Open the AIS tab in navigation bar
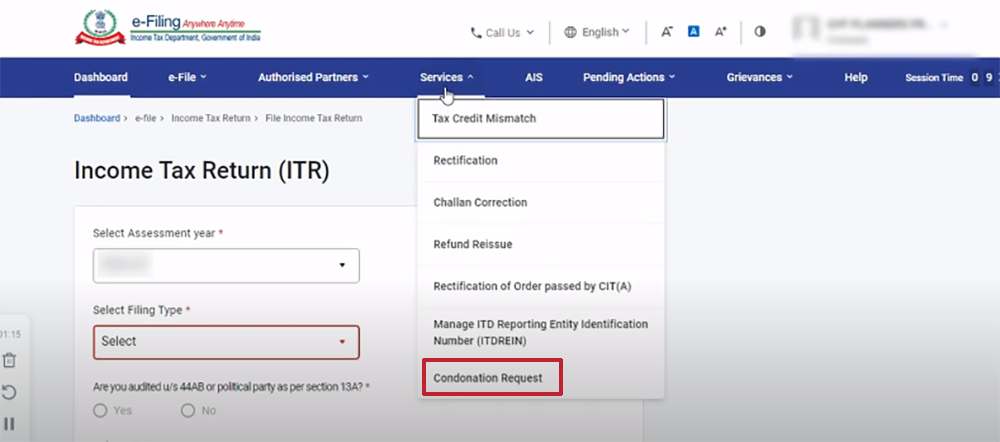This screenshot has height=442, width=1000. pos(534,77)
